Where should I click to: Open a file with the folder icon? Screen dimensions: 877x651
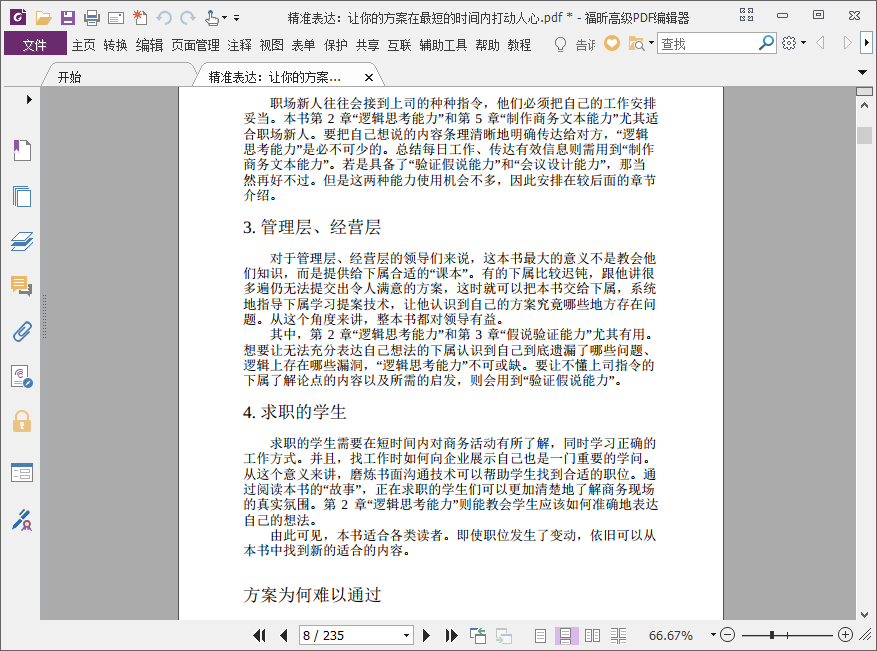point(44,18)
